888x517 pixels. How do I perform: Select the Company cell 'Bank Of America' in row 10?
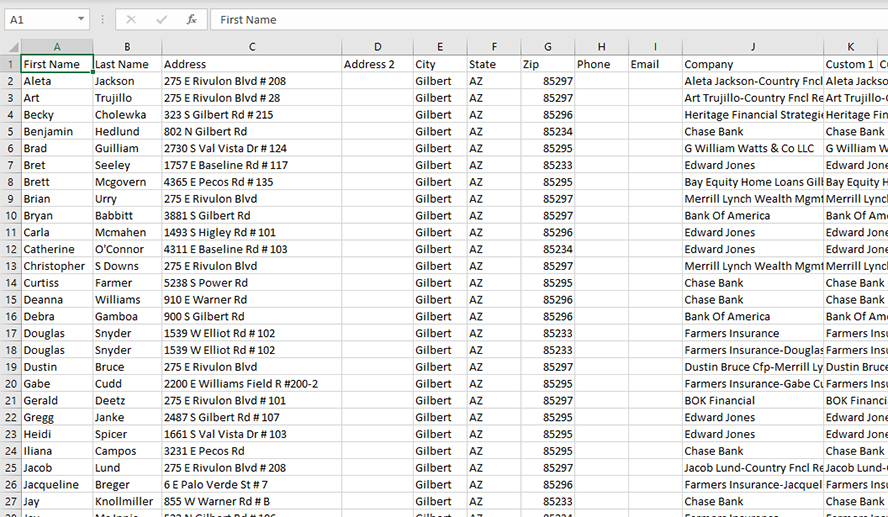(753, 216)
